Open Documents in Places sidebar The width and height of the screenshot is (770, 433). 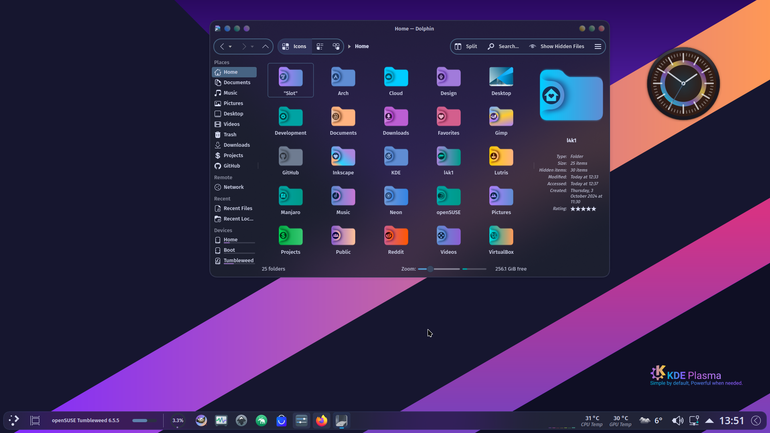[x=234, y=82]
